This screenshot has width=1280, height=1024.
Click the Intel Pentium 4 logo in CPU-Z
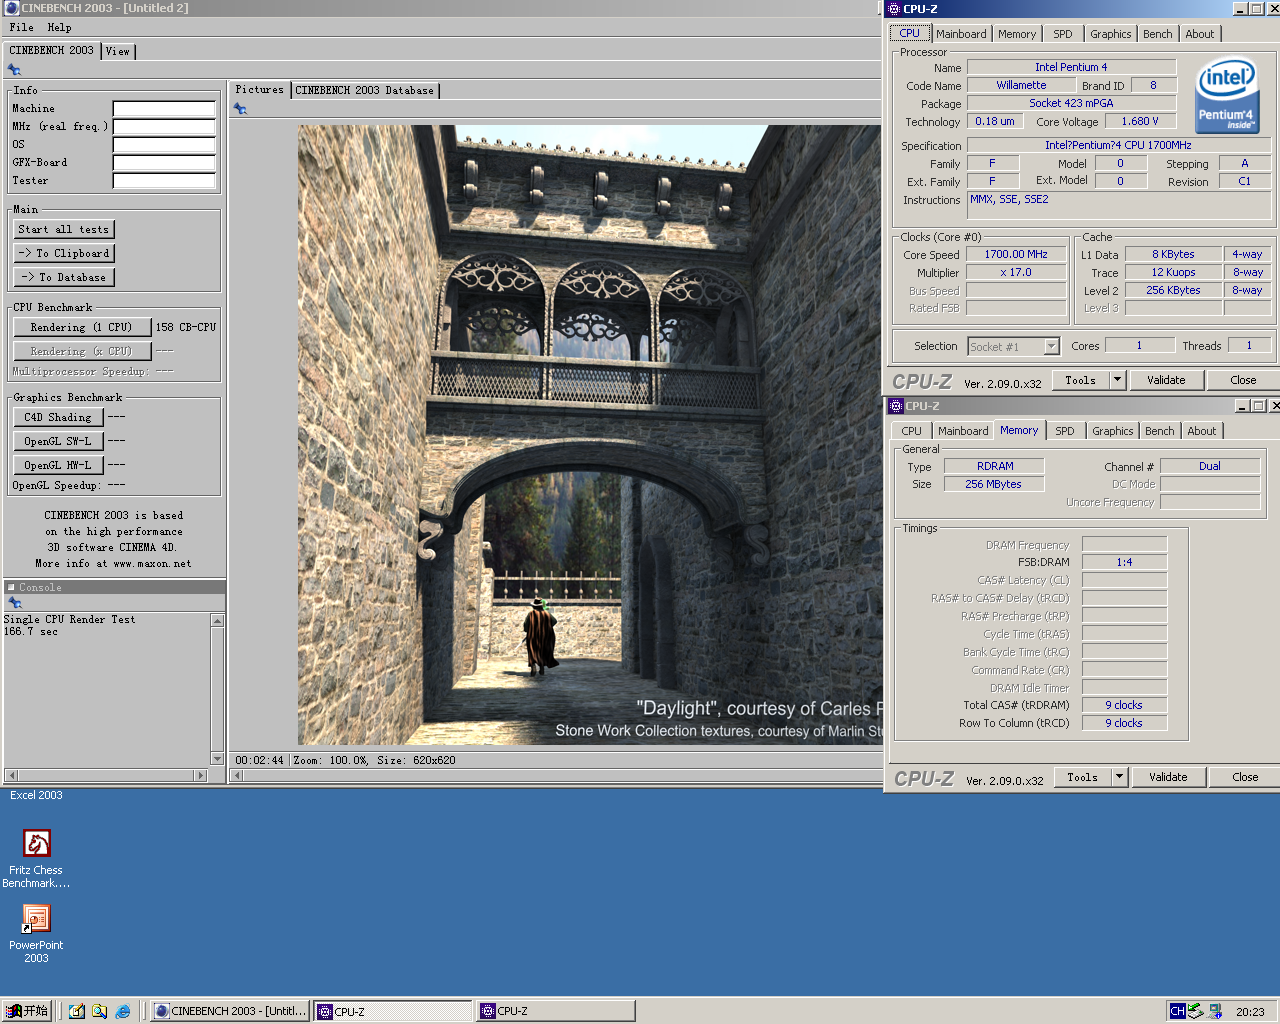[x=1227, y=94]
